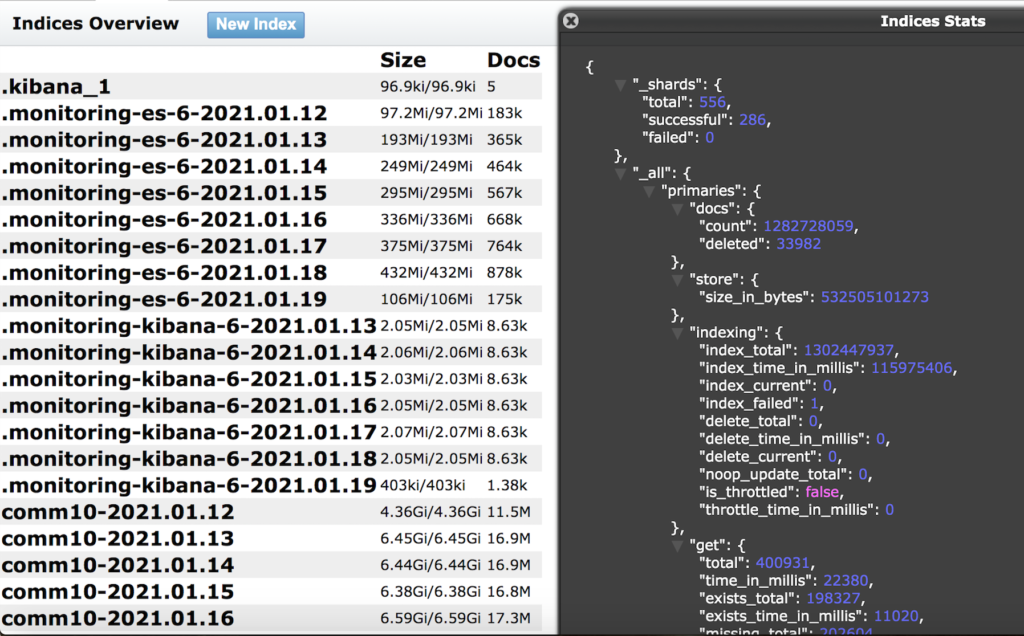Viewport: 1024px width, 636px height.
Task: Select the Indices Stats panel title
Action: pos(933,21)
